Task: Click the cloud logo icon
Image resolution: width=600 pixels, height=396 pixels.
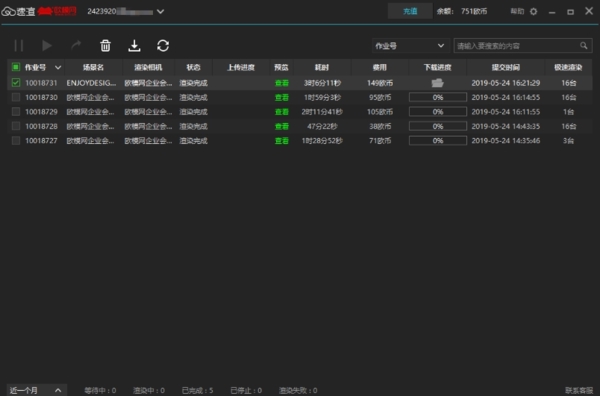Action: pyautogui.click(x=8, y=11)
